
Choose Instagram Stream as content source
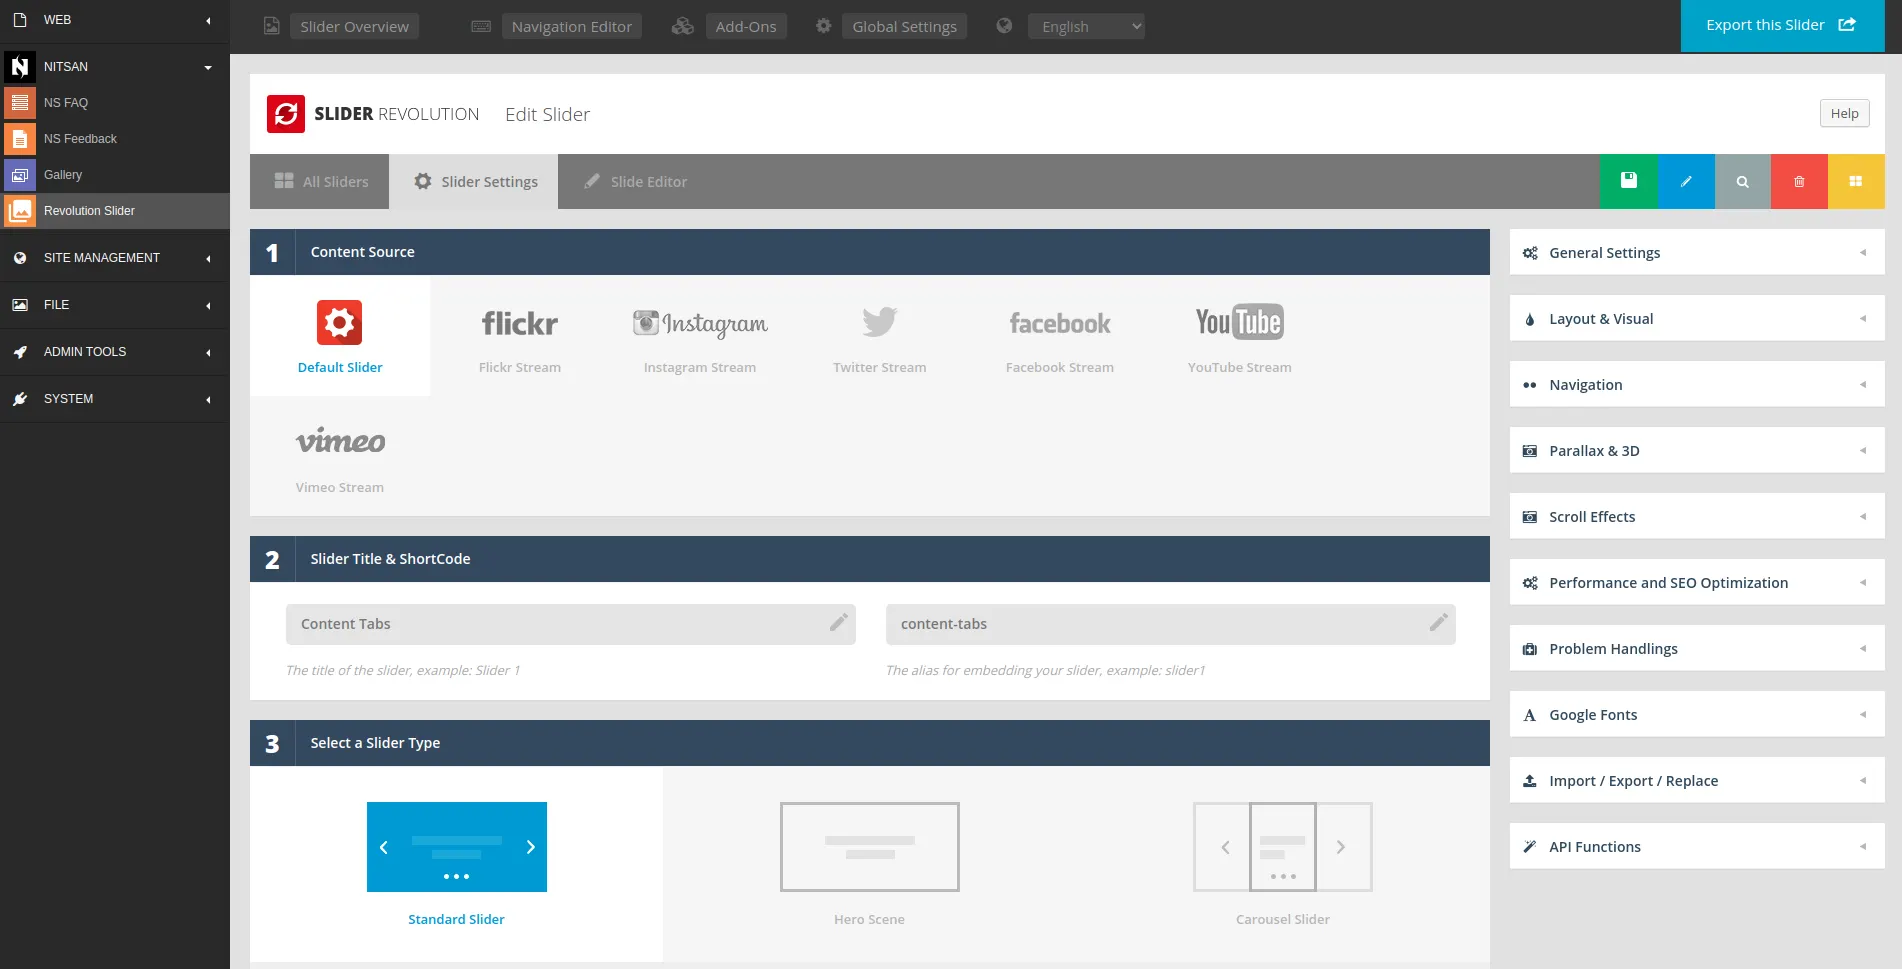700,336
